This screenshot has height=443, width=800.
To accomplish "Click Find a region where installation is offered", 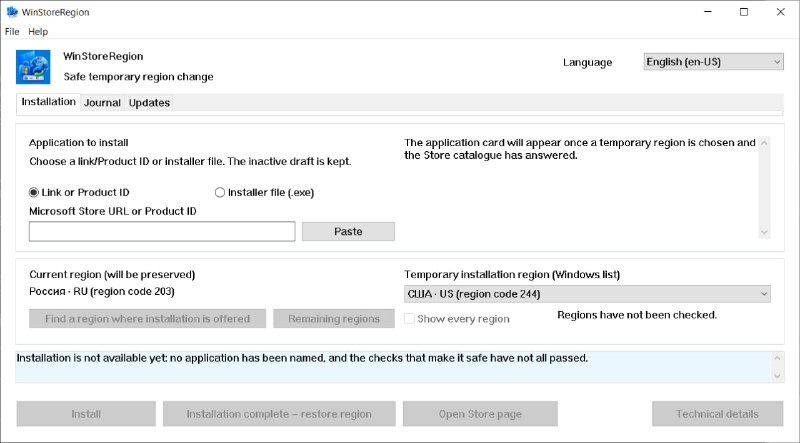I will 147,318.
